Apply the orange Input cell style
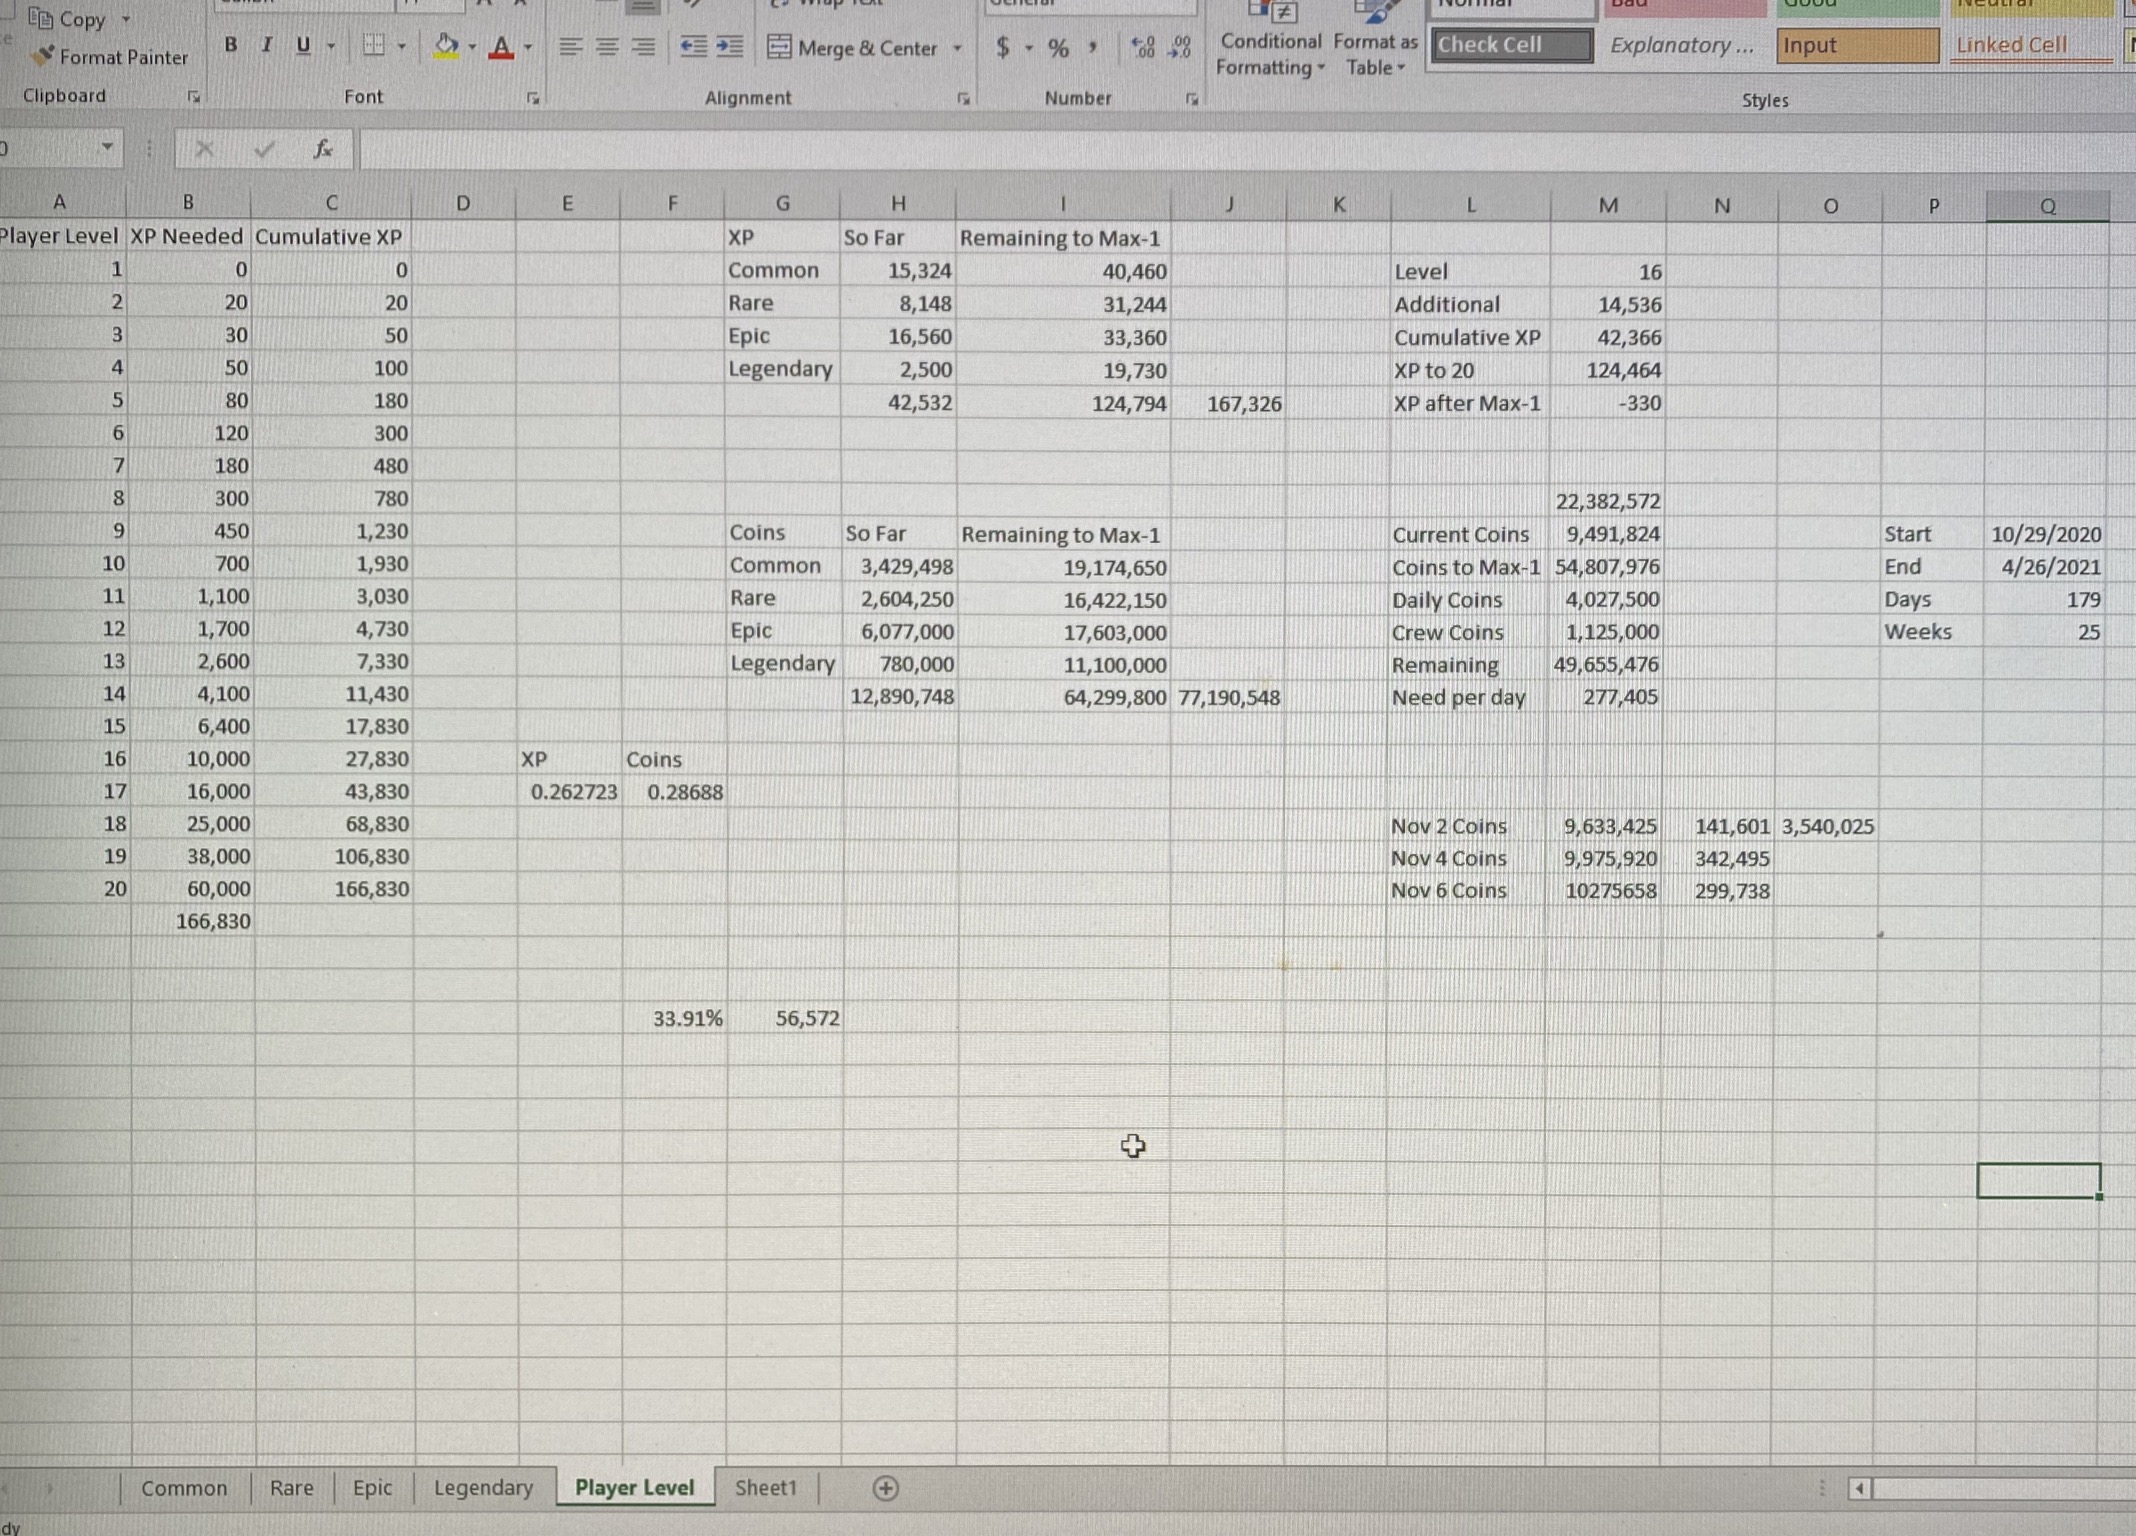This screenshot has width=2136, height=1536. click(x=1856, y=45)
